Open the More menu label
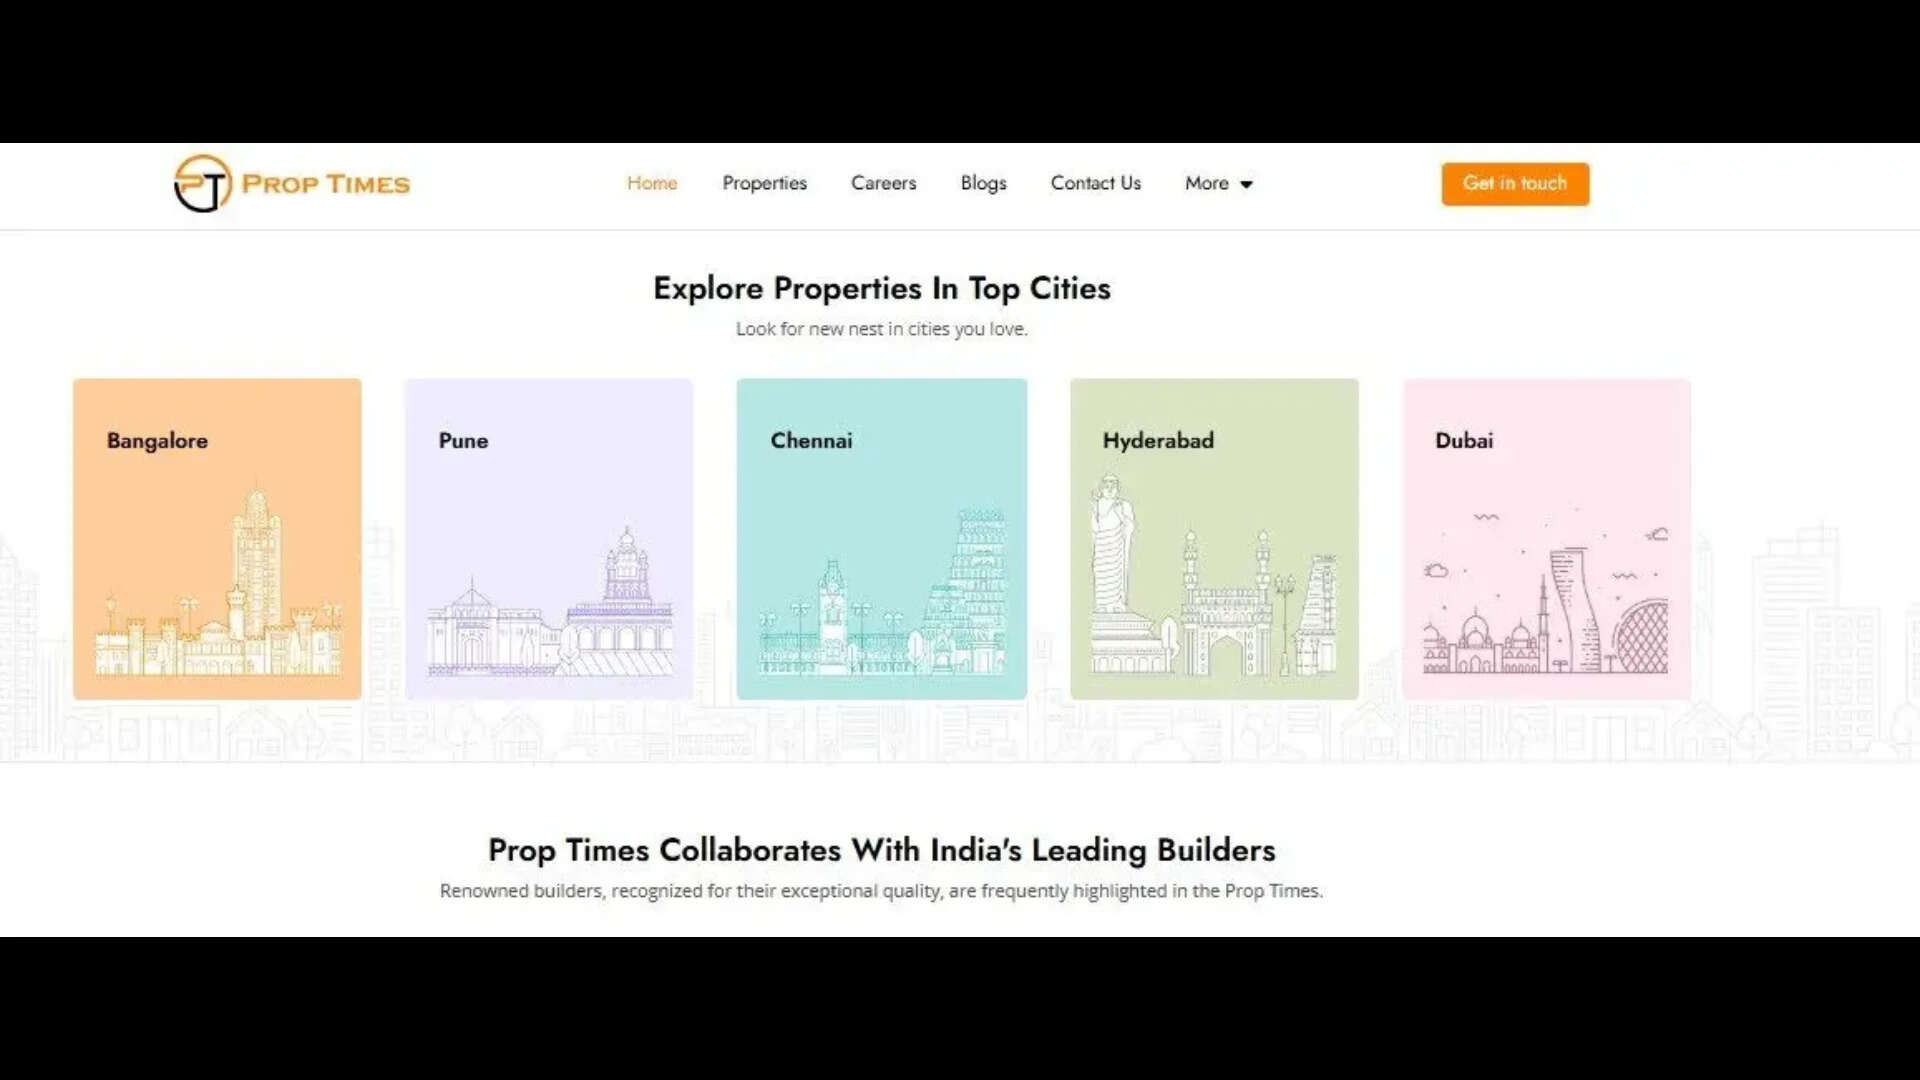Image resolution: width=1920 pixels, height=1080 pixels. tap(1206, 183)
